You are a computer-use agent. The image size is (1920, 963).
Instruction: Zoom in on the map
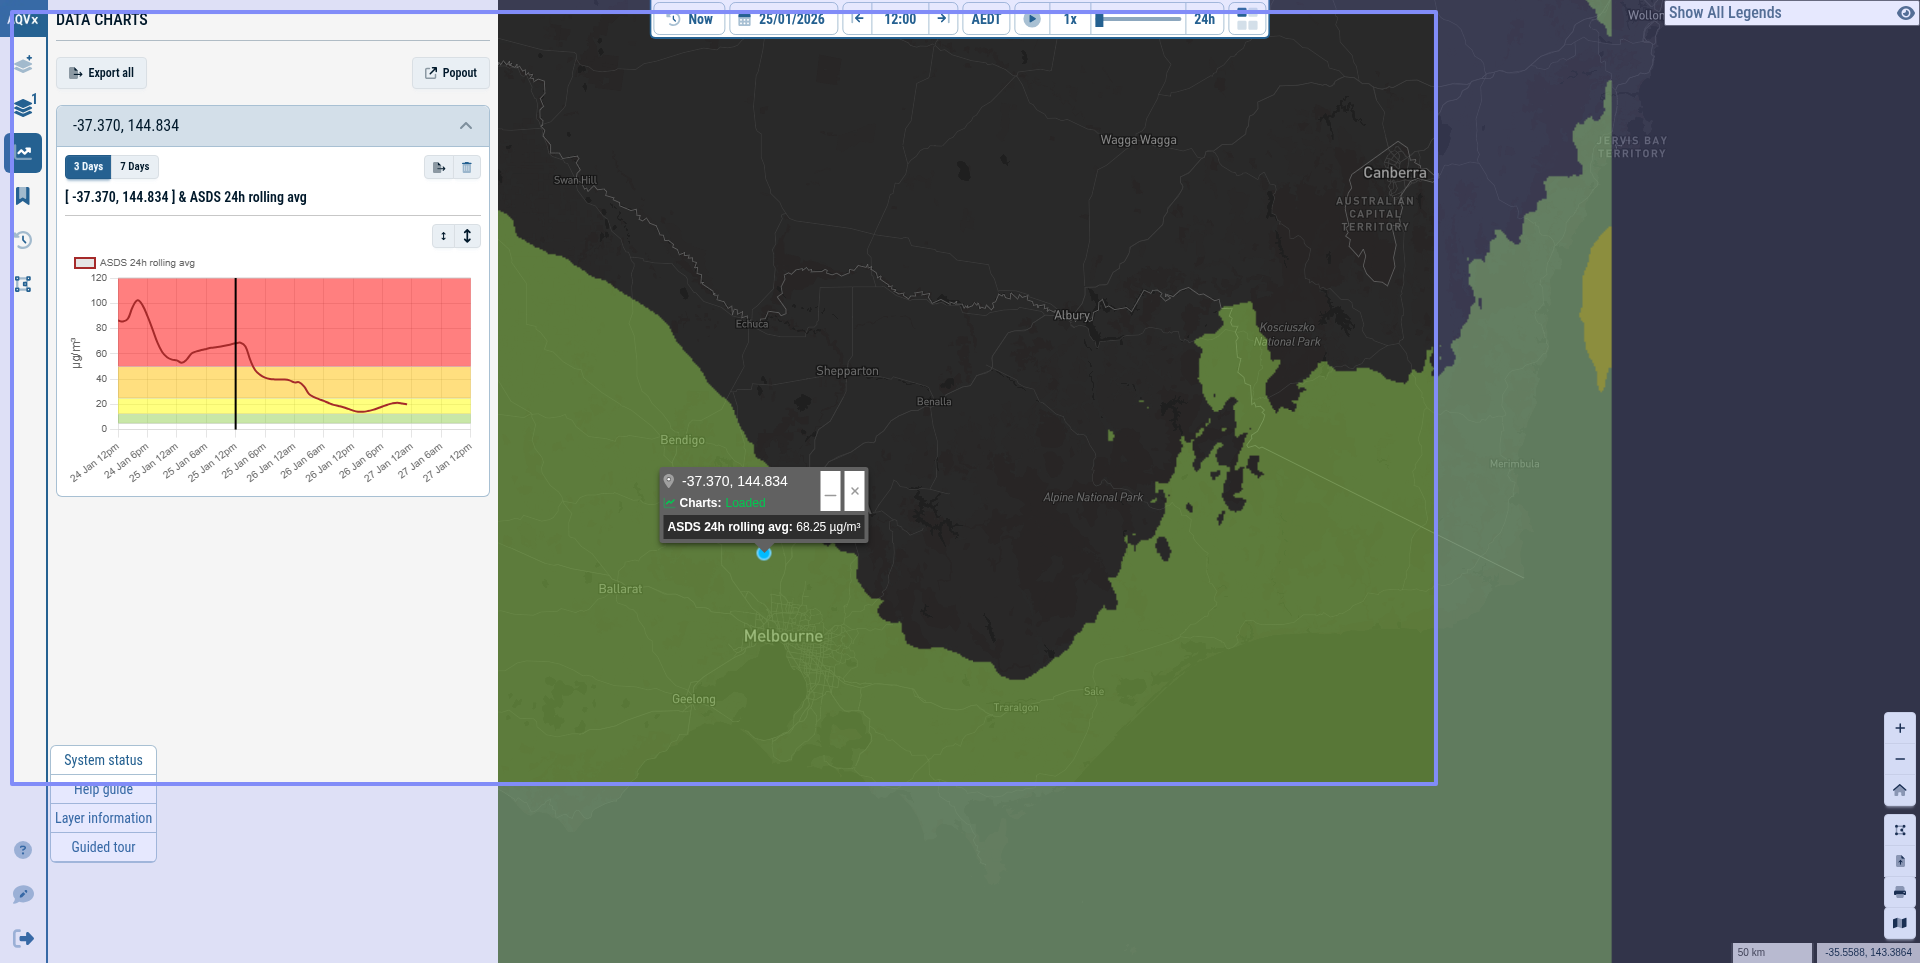pos(1900,728)
